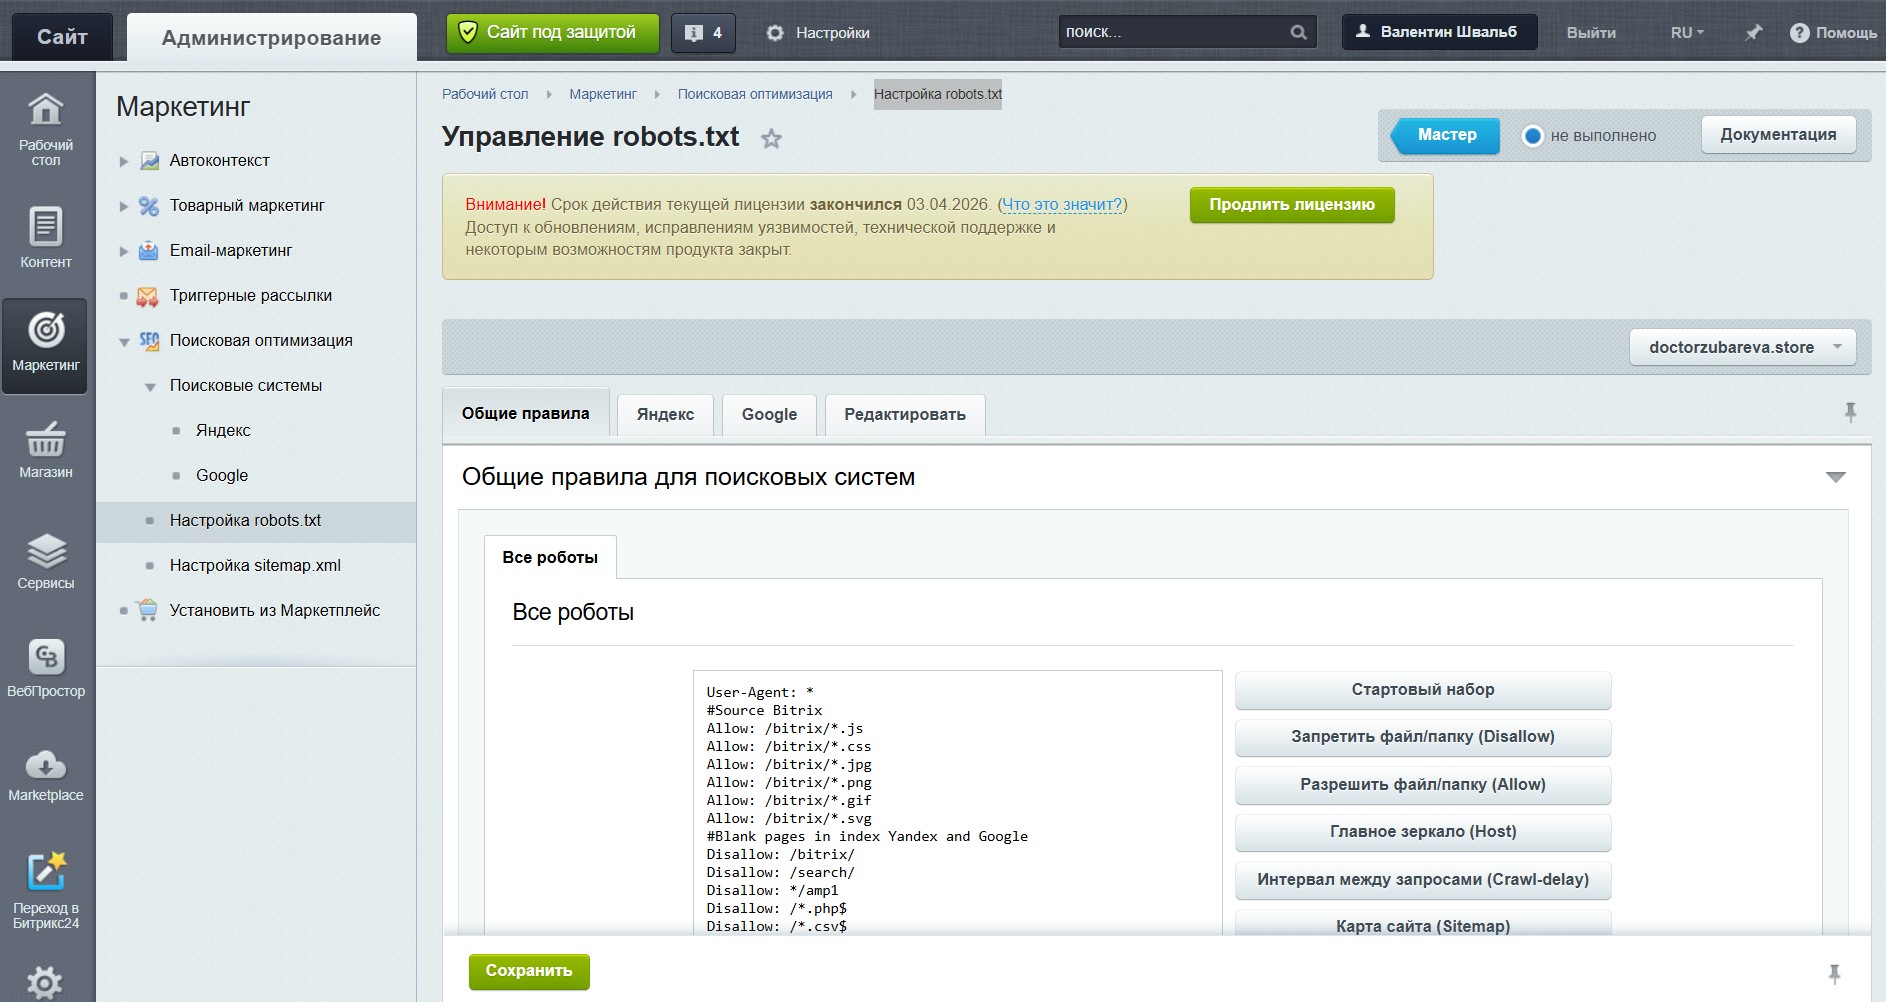Select the Маркетинг sidebar section
This screenshot has height=1002, width=1886.
click(45, 345)
